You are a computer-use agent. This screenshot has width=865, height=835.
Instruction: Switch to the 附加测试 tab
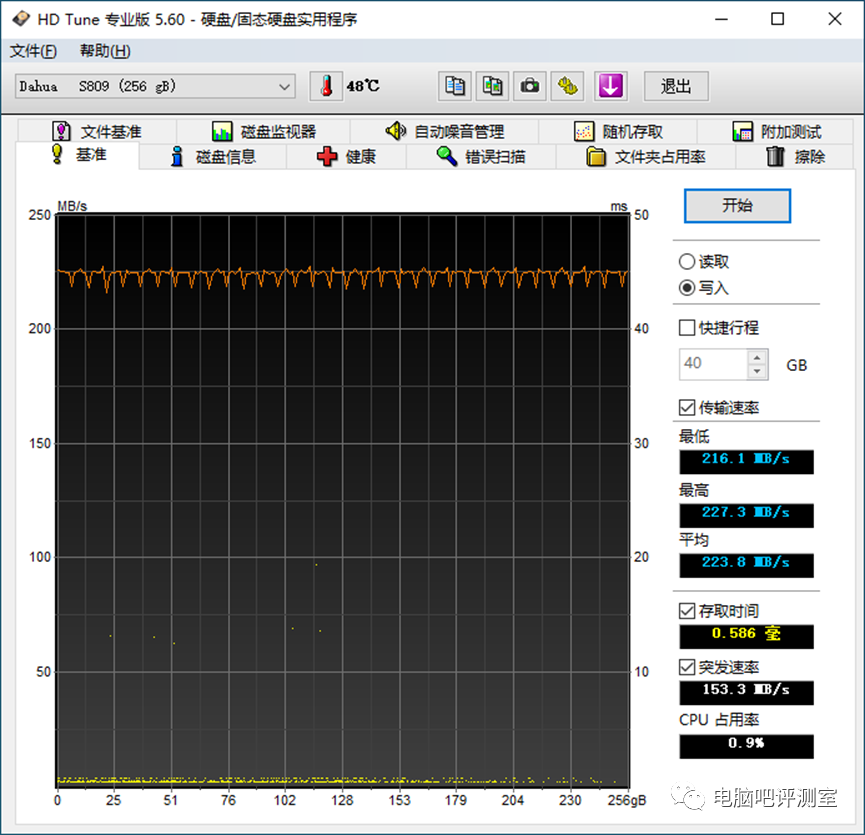click(x=776, y=132)
